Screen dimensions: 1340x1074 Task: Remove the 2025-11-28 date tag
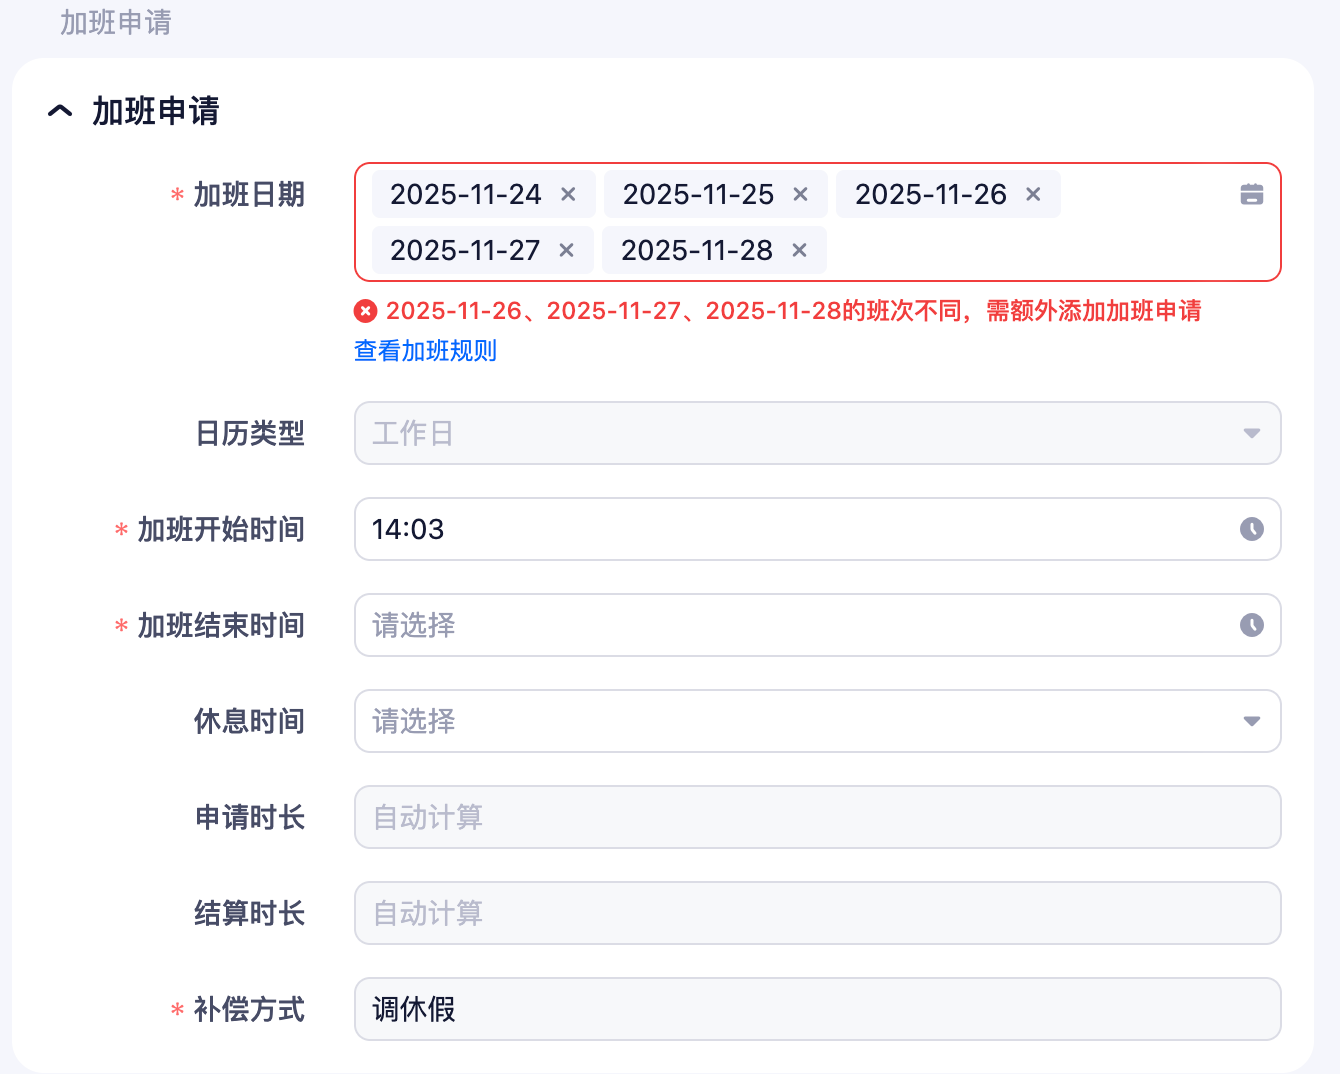click(799, 250)
